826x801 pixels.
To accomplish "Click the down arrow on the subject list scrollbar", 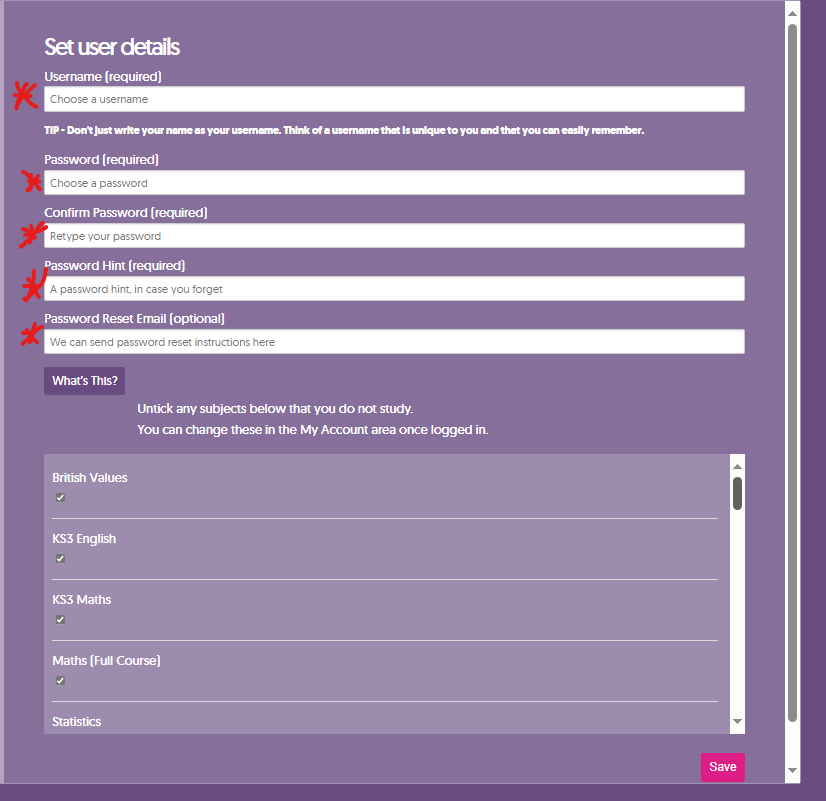I will coord(737,722).
